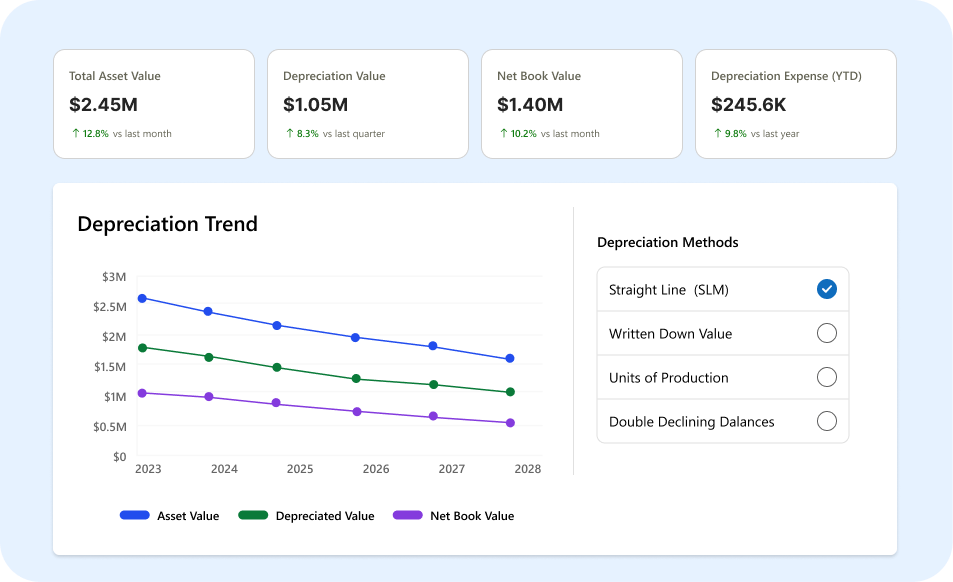Click the 2023 x-axis label
Screen dimensions: 953x582
(x=148, y=469)
